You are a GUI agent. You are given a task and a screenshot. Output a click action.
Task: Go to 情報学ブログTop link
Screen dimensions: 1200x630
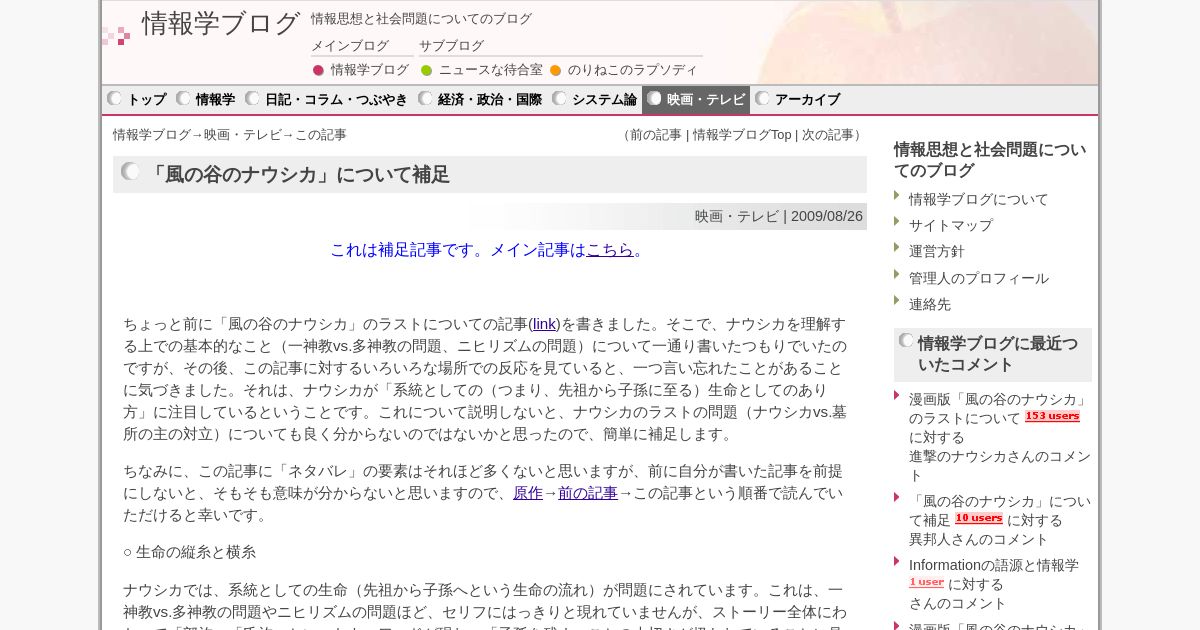pyautogui.click(x=742, y=135)
